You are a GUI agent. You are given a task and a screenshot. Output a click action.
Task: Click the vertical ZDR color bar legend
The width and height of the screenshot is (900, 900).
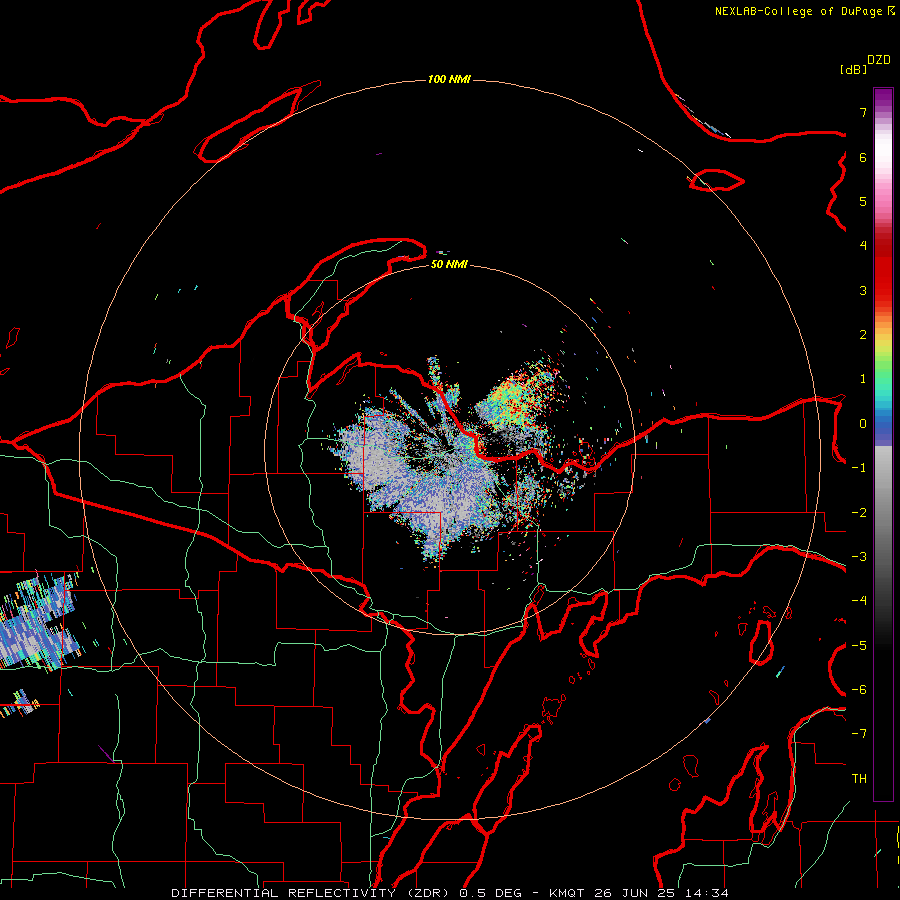[x=883, y=445]
